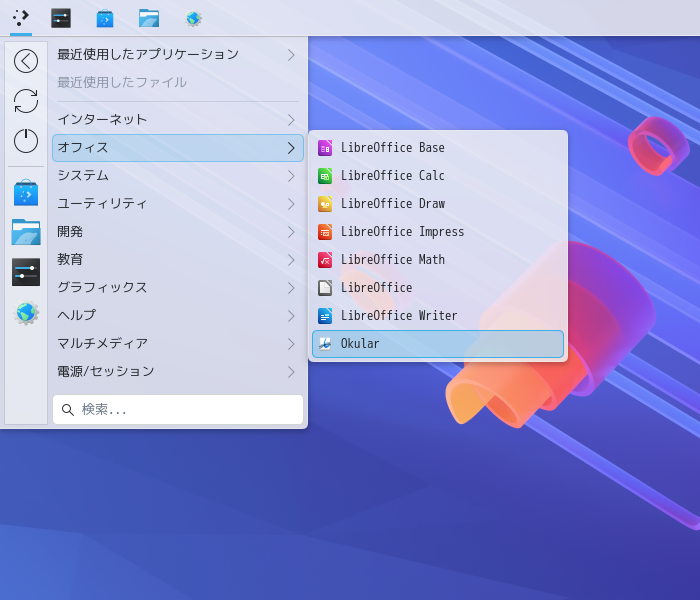Click the power off icon in sidebar
Viewport: 700px width, 600px height.
(26, 141)
